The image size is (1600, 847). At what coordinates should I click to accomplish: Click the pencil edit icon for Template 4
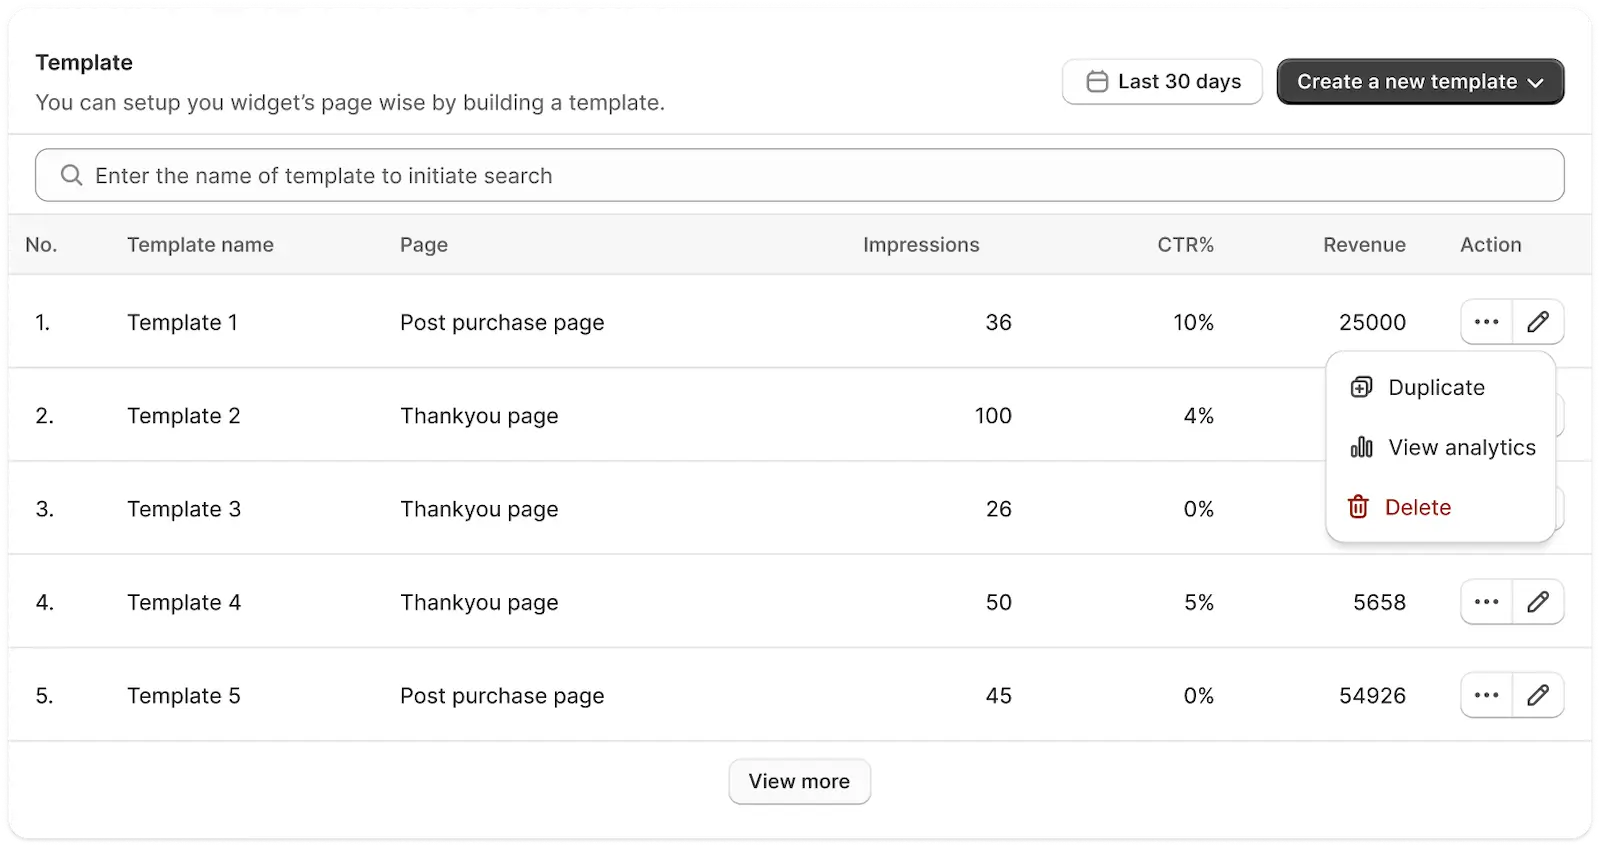click(x=1538, y=602)
